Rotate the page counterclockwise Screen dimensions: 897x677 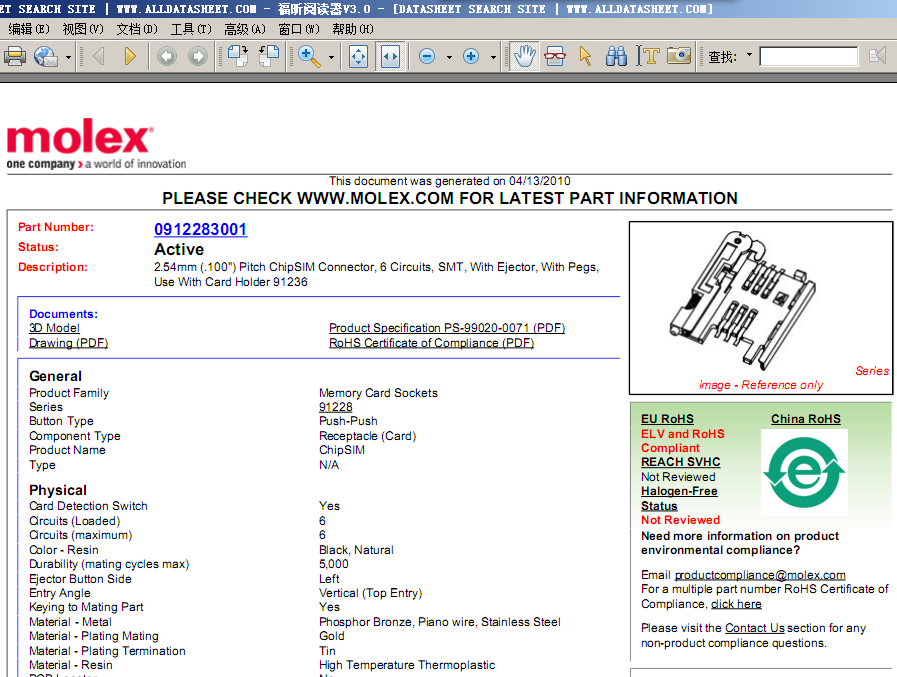click(x=269, y=56)
